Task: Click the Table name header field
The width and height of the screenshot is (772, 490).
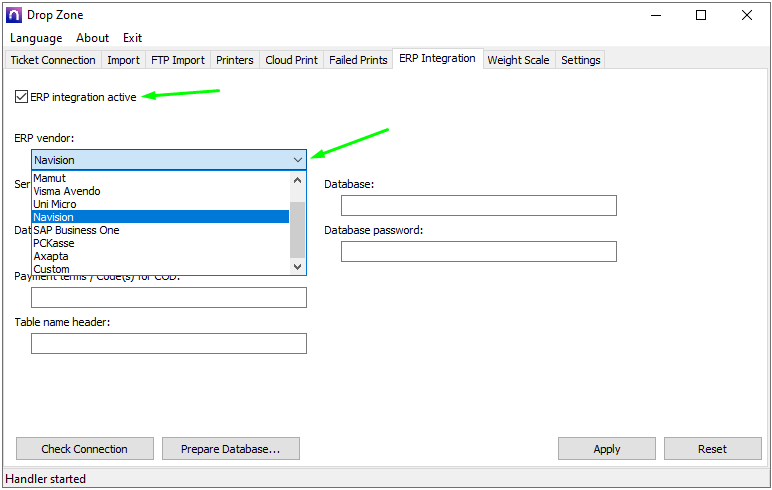Action: (169, 343)
